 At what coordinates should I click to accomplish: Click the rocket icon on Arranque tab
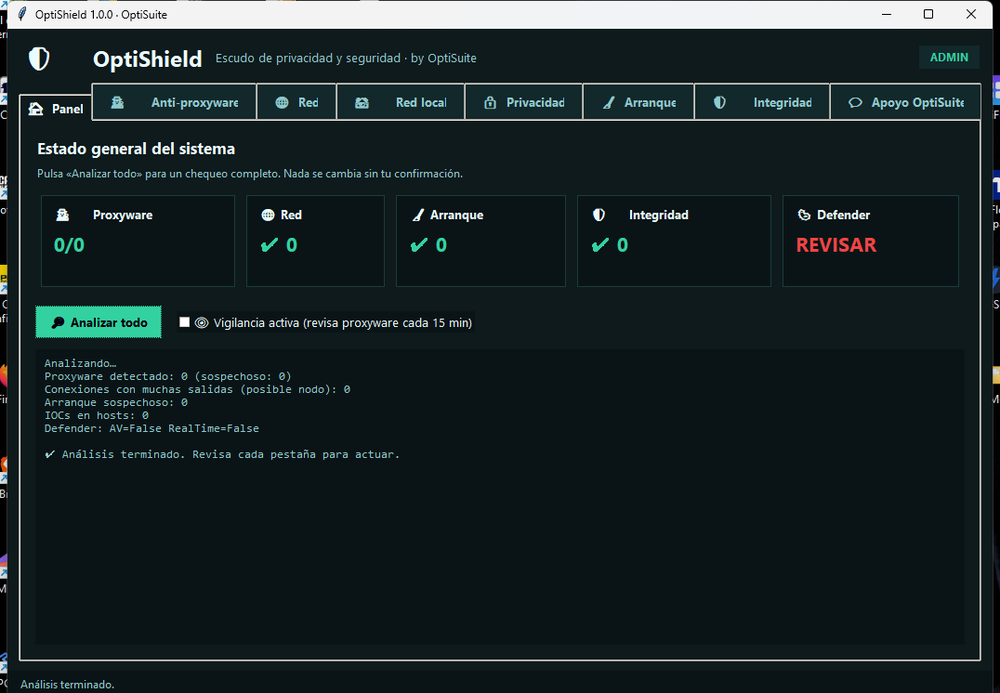609,102
